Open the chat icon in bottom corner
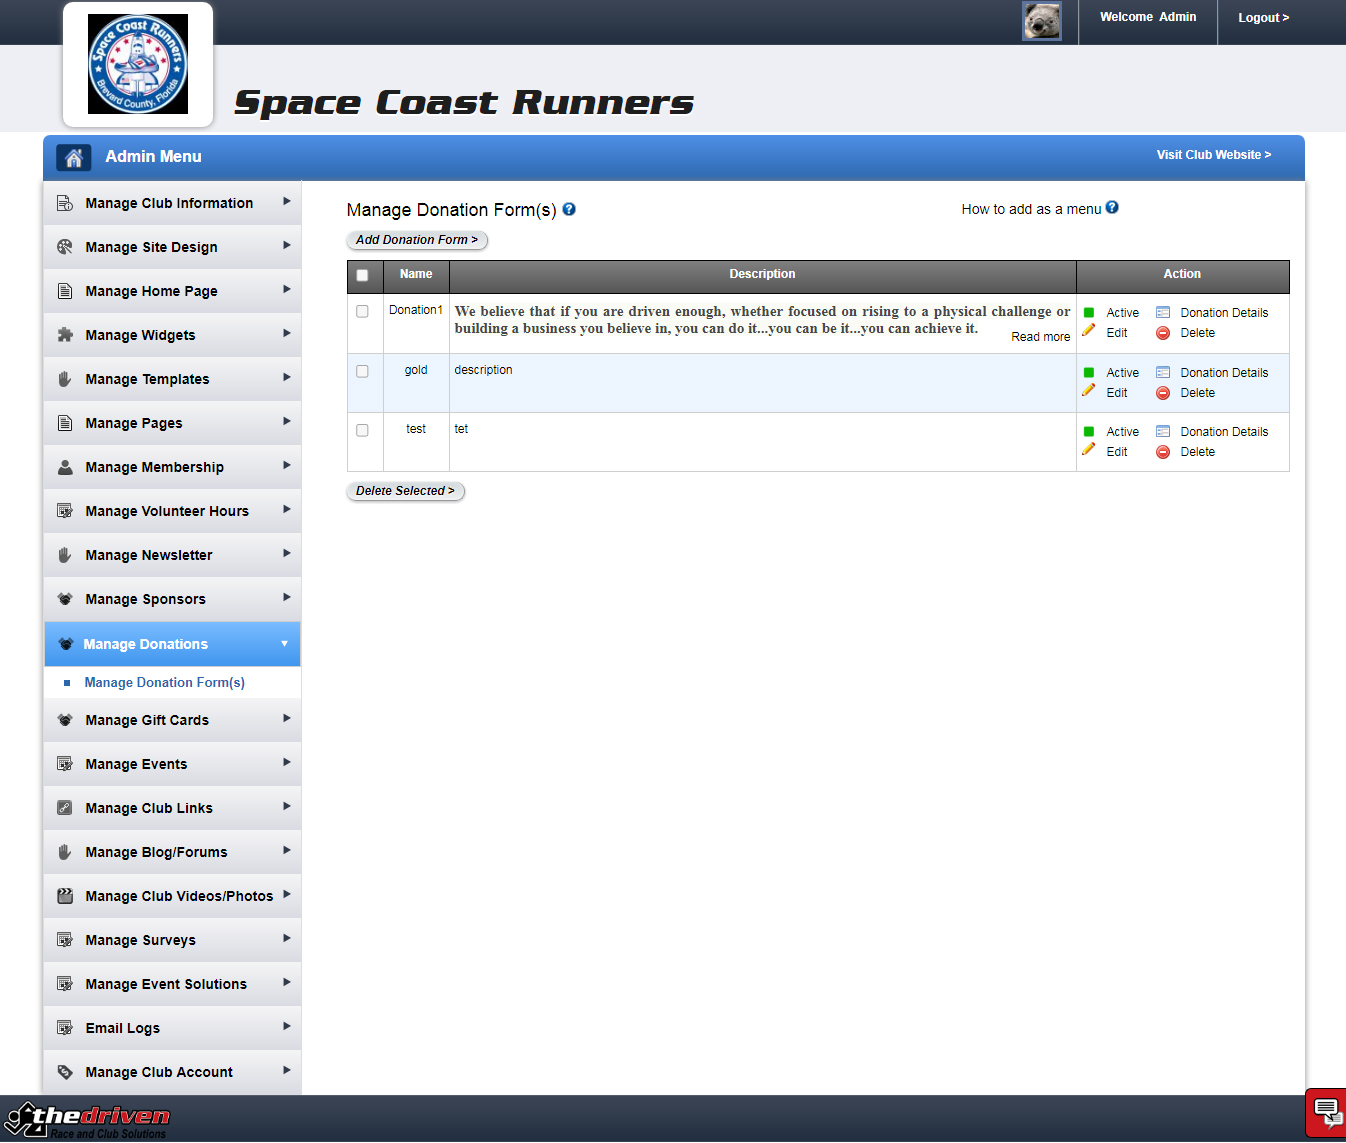 pyautogui.click(x=1326, y=1111)
